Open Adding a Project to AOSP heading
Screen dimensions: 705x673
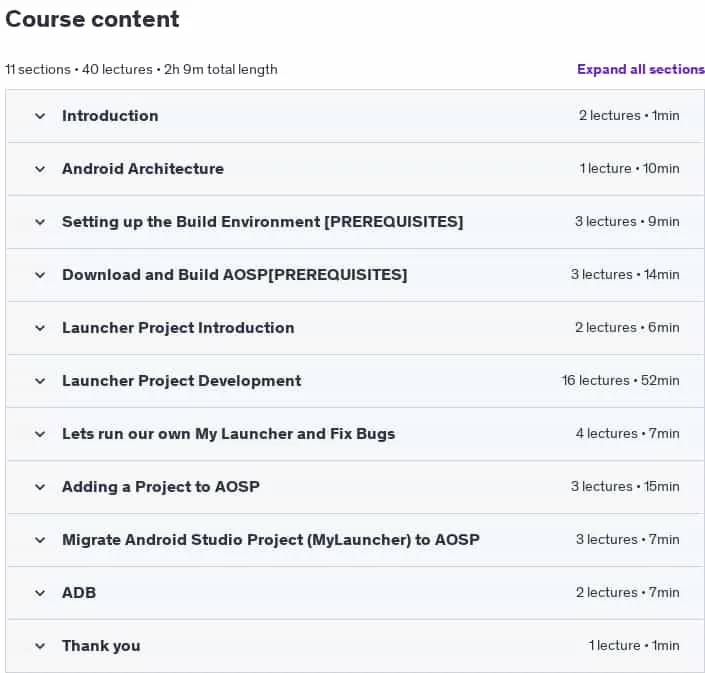pyautogui.click(x=161, y=487)
